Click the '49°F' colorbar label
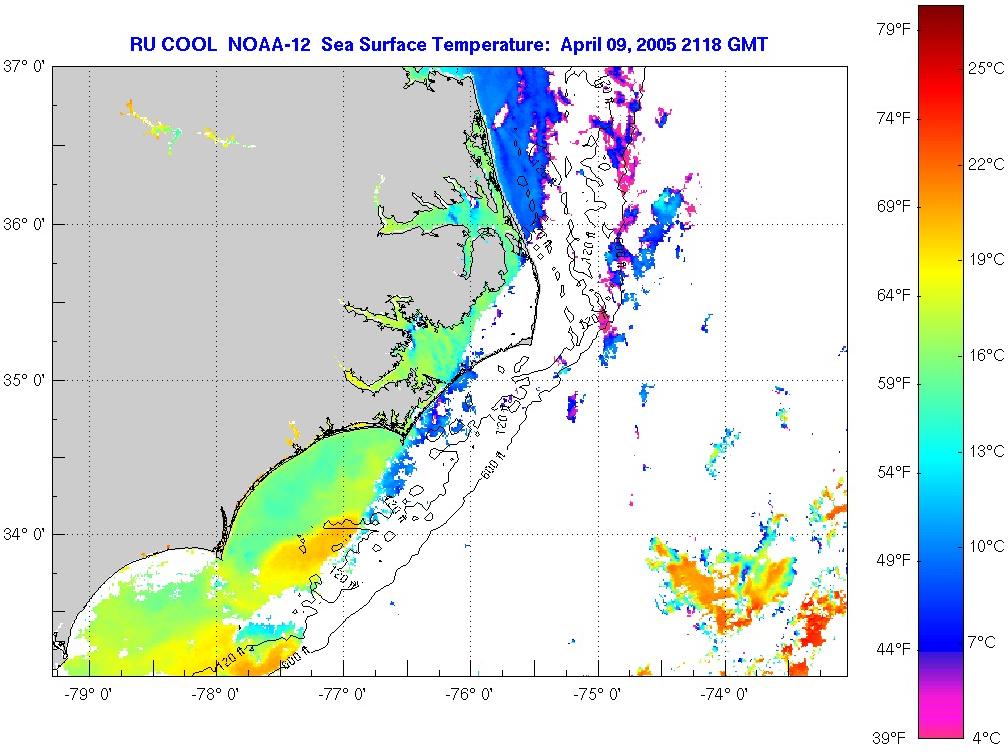 (x=894, y=561)
